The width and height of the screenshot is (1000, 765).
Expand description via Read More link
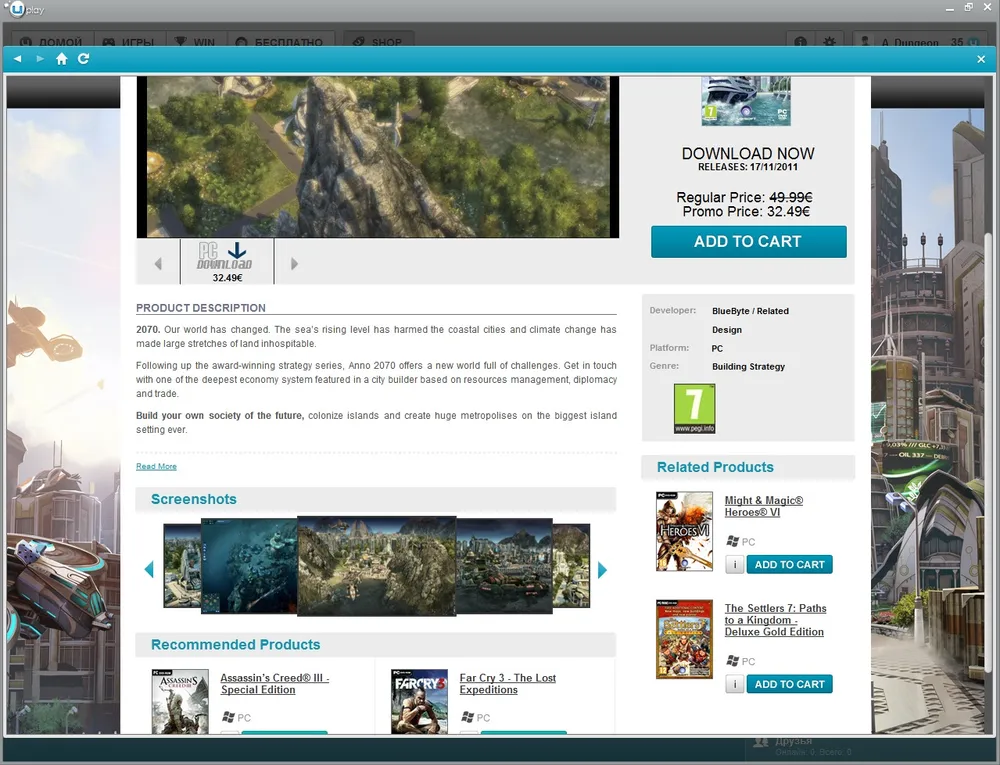tap(156, 466)
